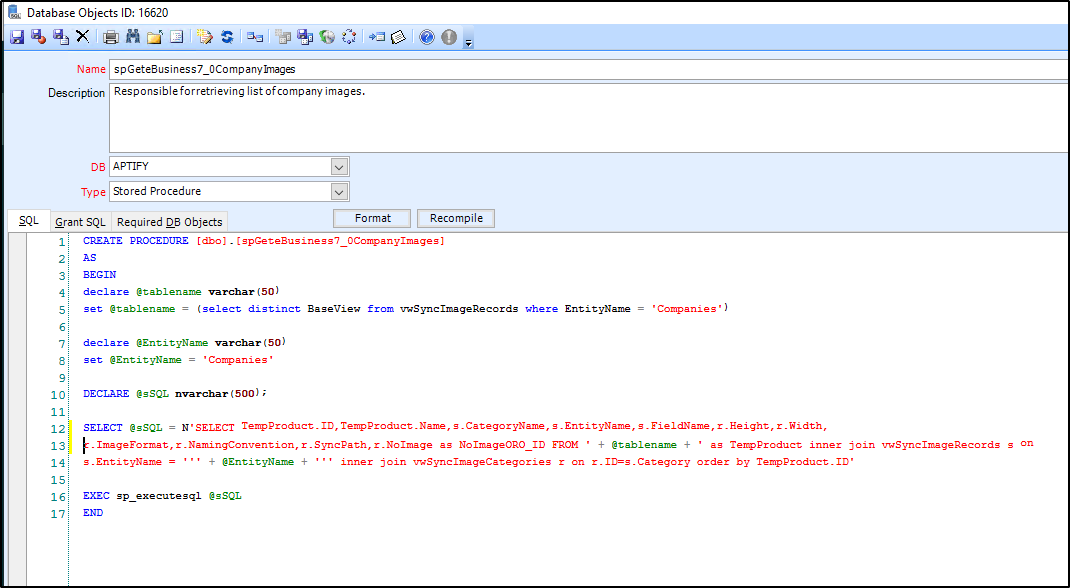Click the END keyword on line 17
Image resolution: width=1070 pixels, height=588 pixels.
[x=93, y=513]
